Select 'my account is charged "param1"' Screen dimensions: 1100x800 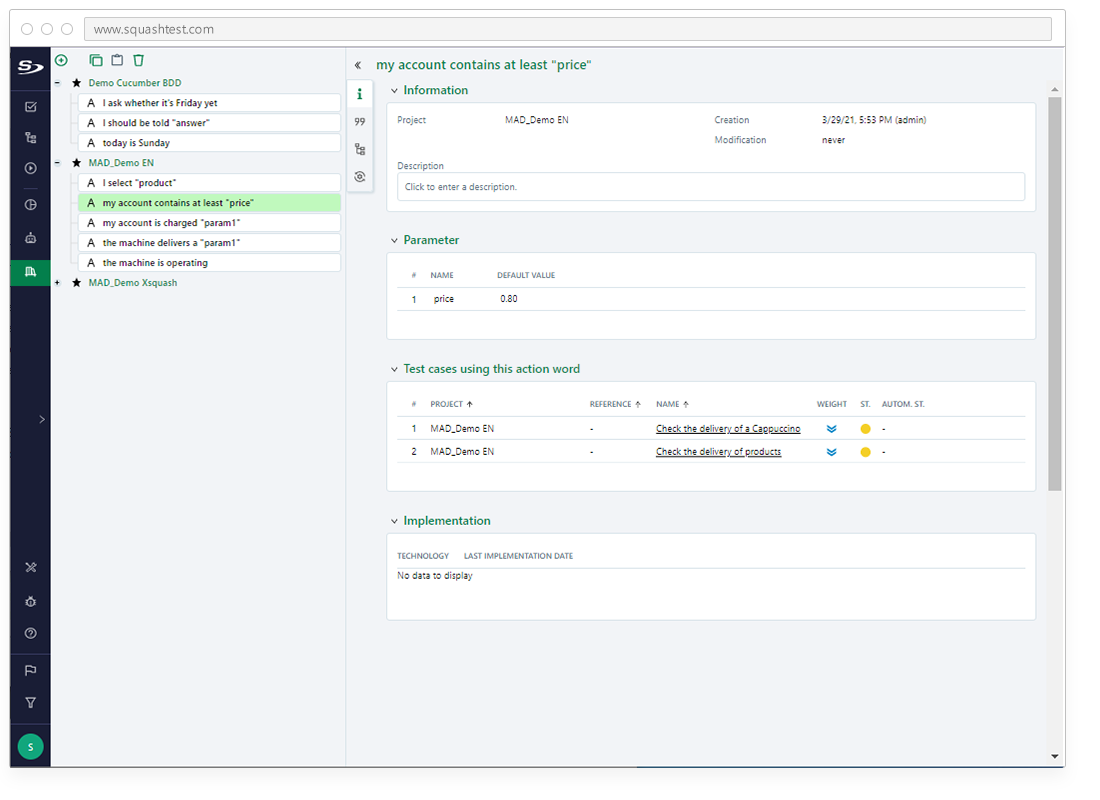coord(209,223)
